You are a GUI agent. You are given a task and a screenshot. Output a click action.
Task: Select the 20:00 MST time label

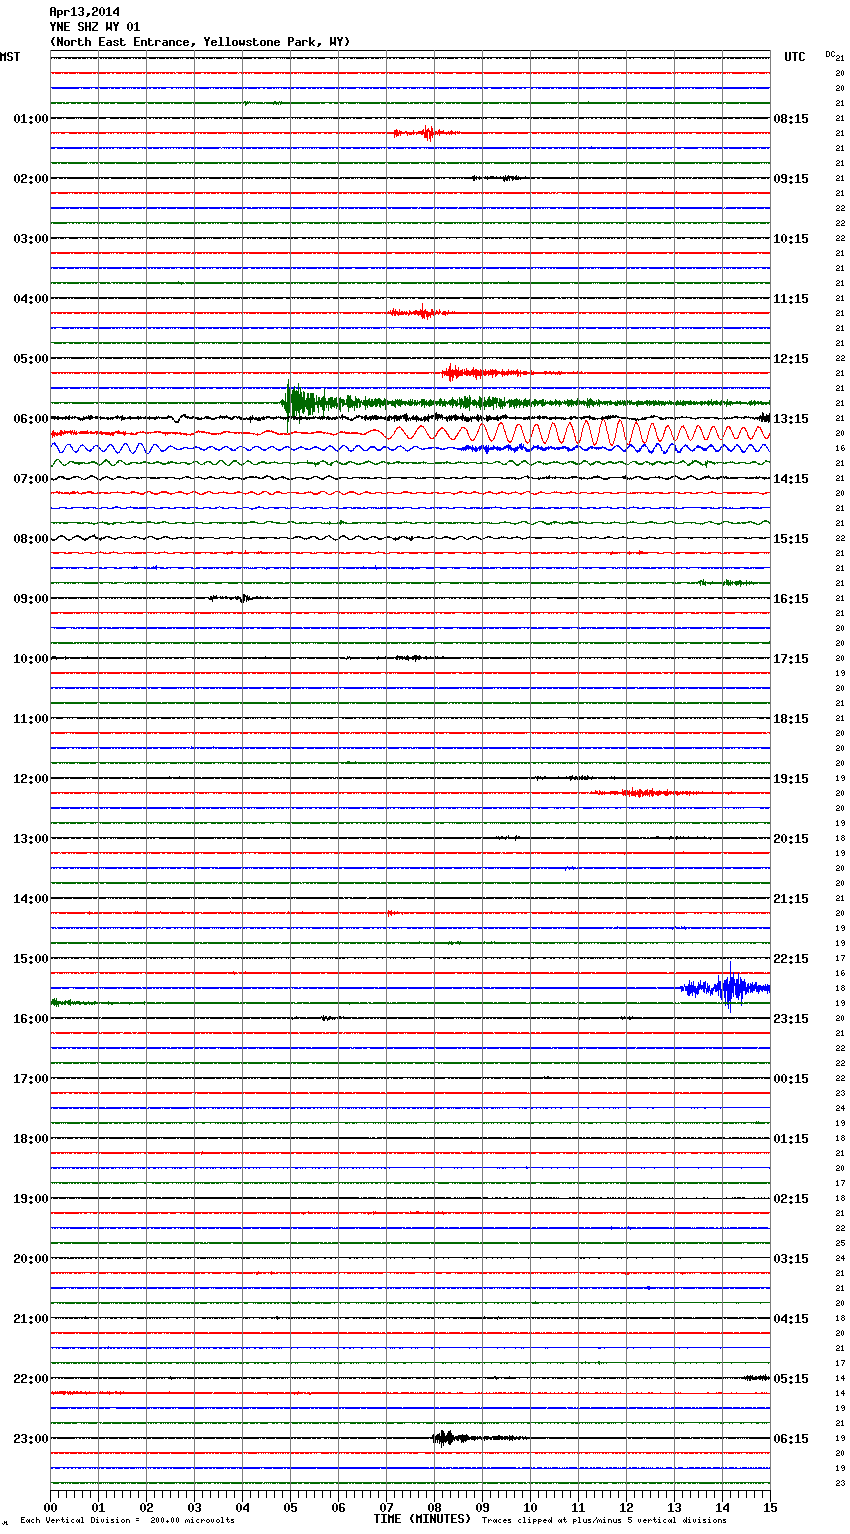[x=30, y=1259]
